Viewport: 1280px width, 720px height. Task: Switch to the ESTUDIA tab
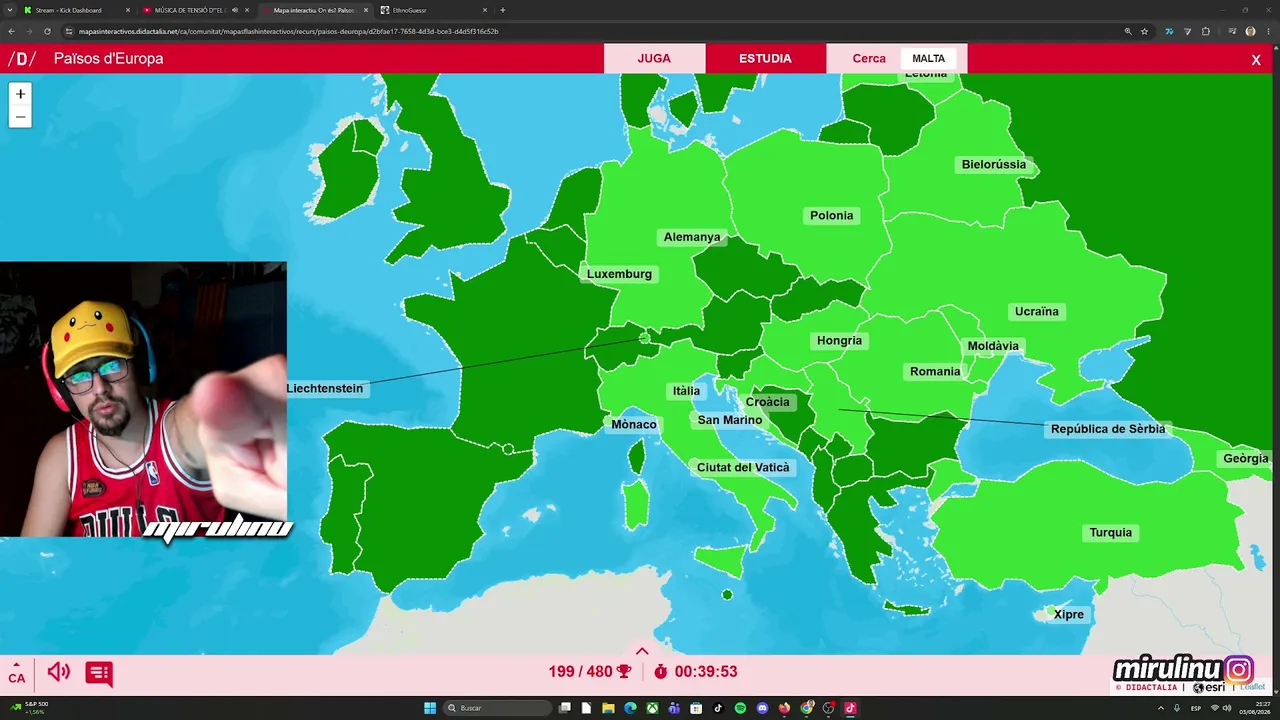click(765, 58)
